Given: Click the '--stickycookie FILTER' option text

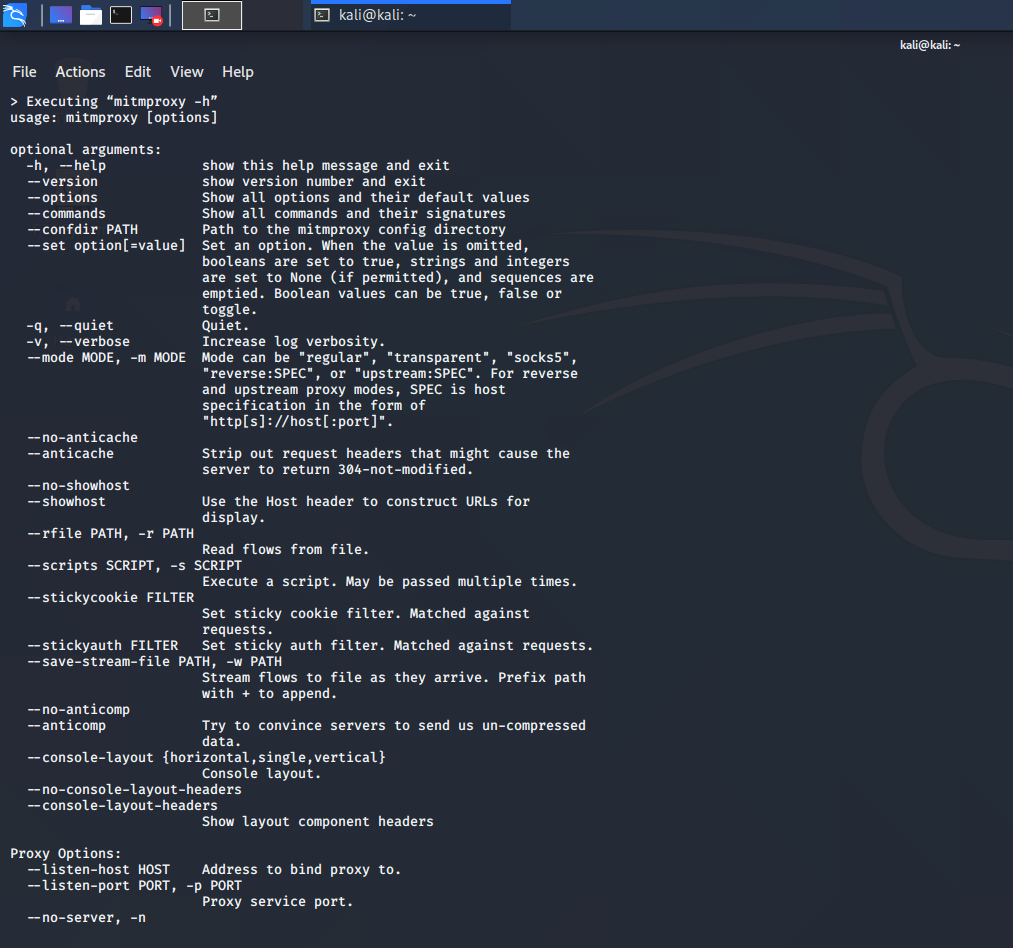Looking at the screenshot, I should pos(110,598).
